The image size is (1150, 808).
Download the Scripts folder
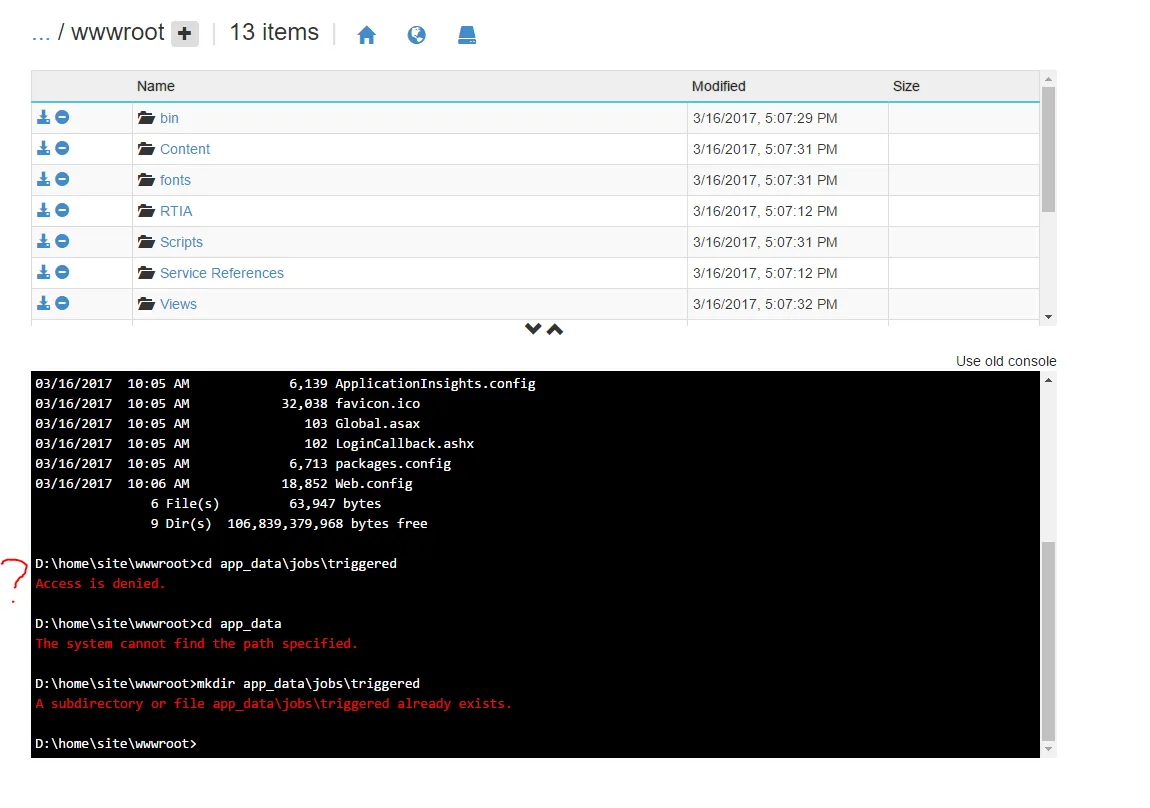pyautogui.click(x=43, y=241)
